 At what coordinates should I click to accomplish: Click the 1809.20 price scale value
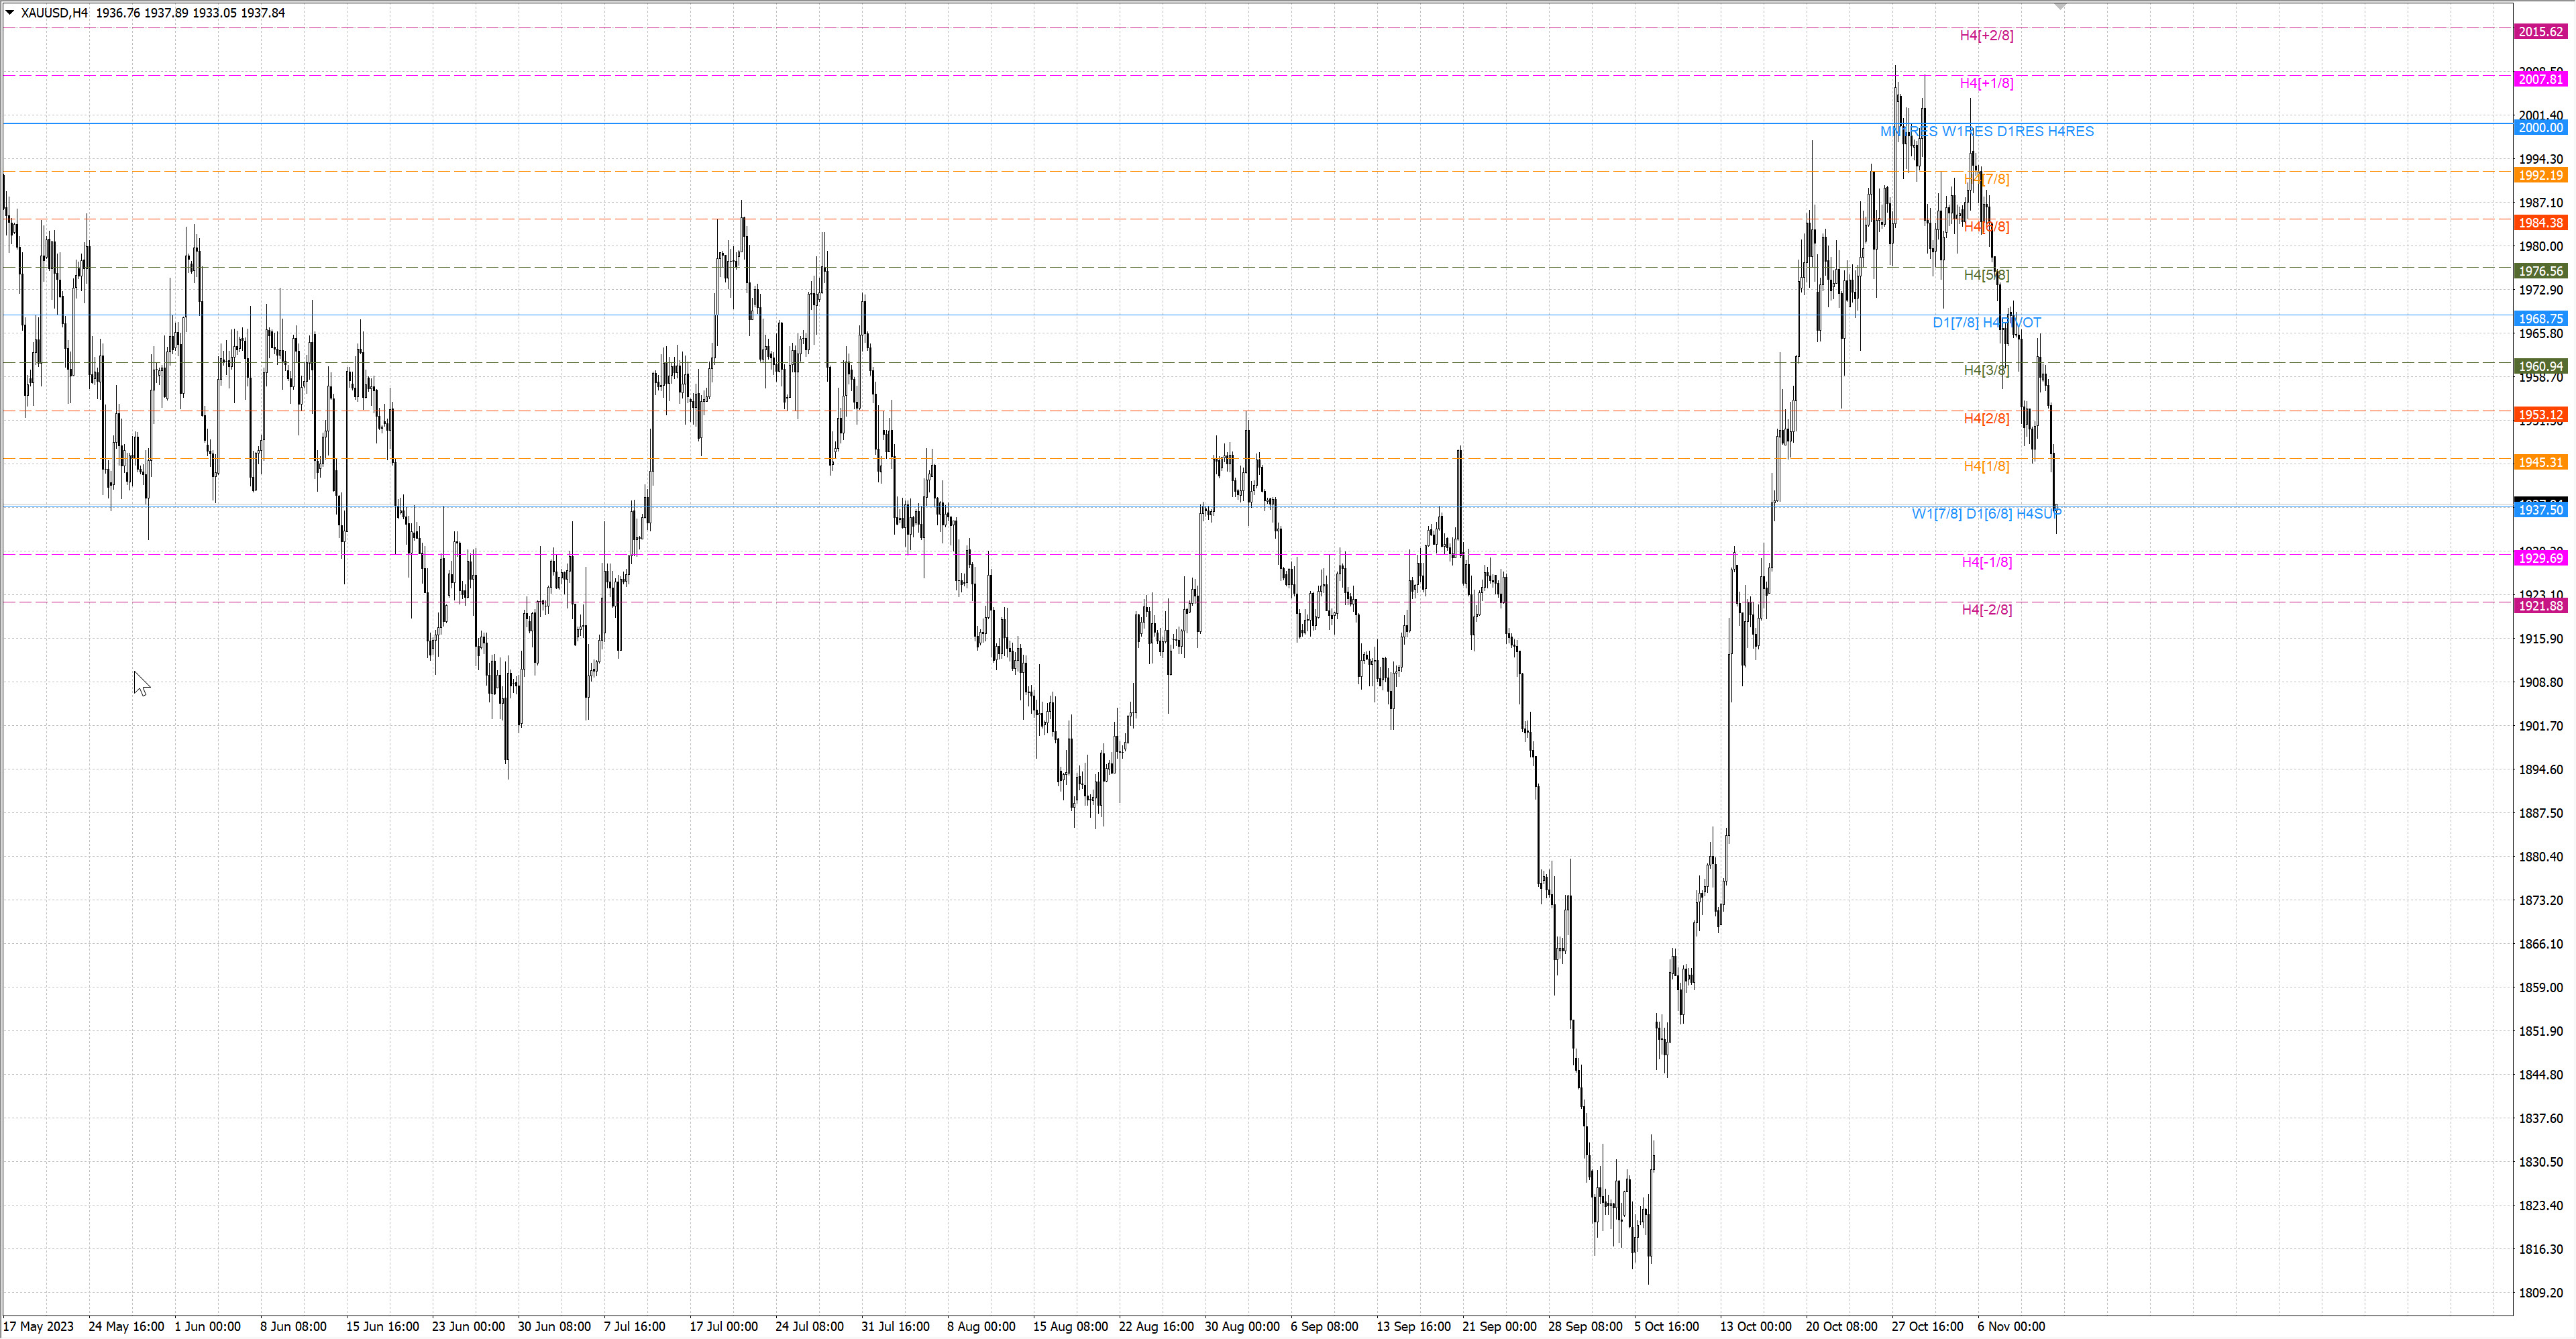2540,1293
